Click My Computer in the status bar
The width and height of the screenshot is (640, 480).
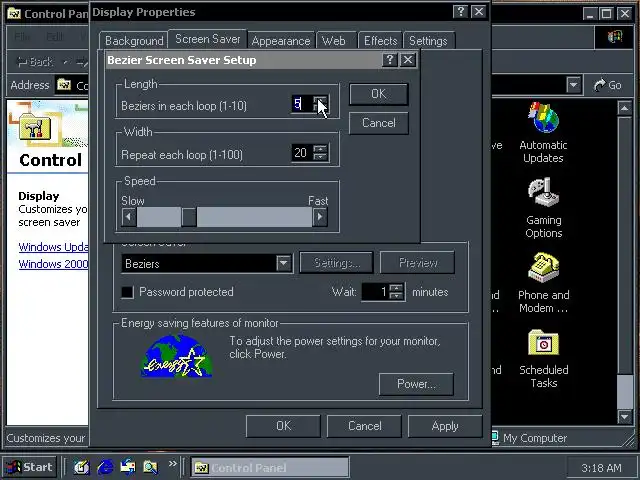pyautogui.click(x=529, y=438)
